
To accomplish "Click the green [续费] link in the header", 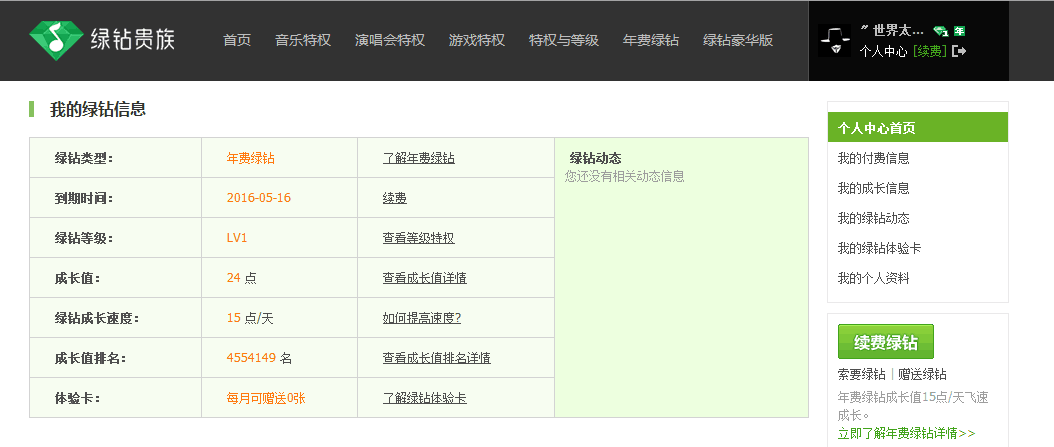I will [x=930, y=51].
